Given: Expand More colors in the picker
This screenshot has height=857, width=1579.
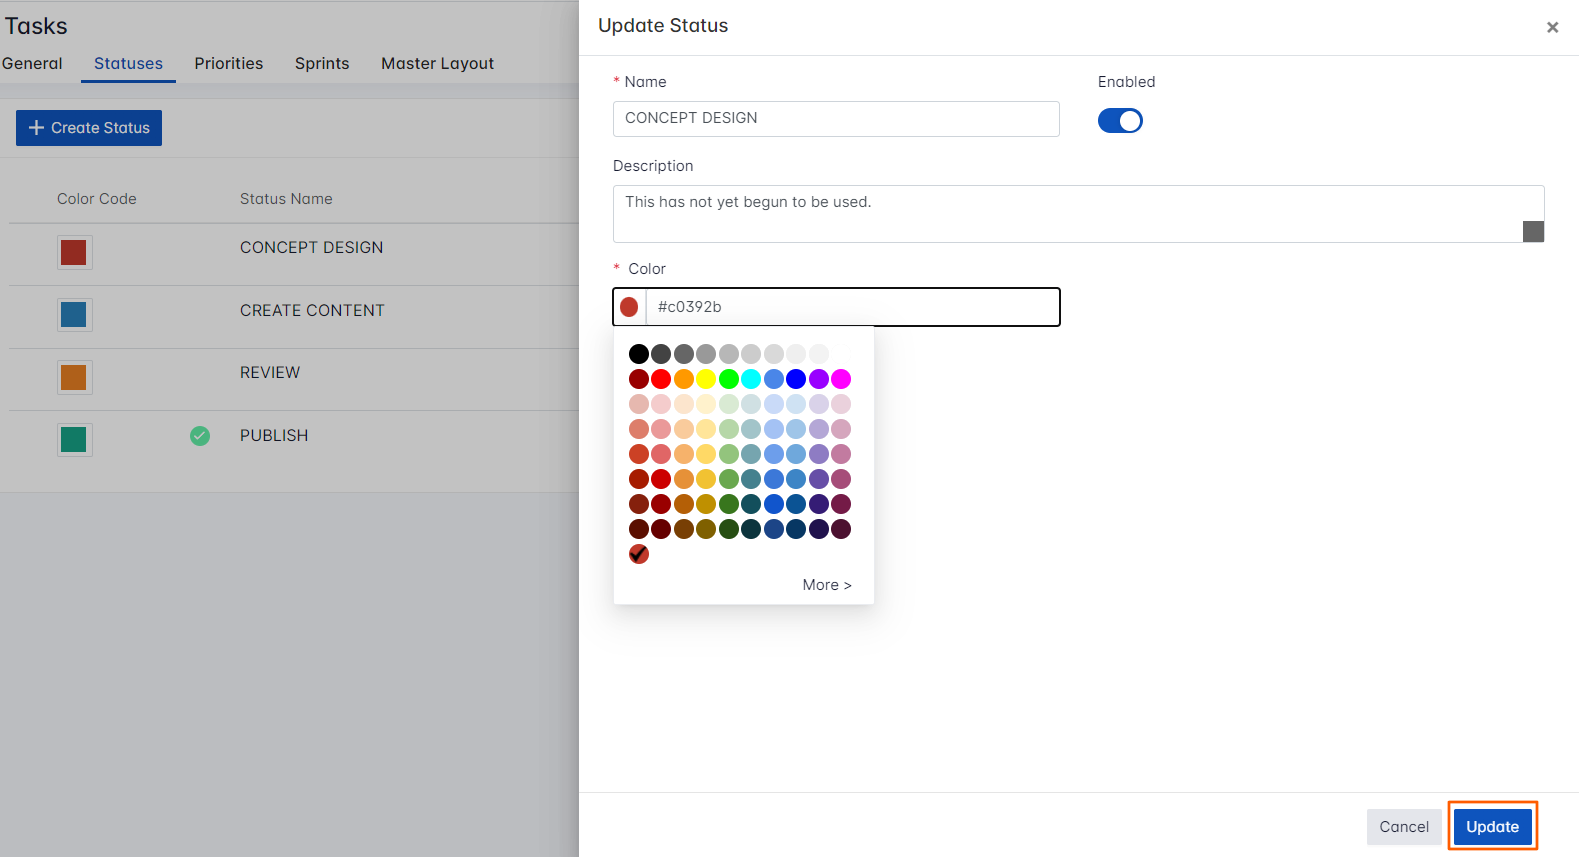Looking at the screenshot, I should coord(826,585).
